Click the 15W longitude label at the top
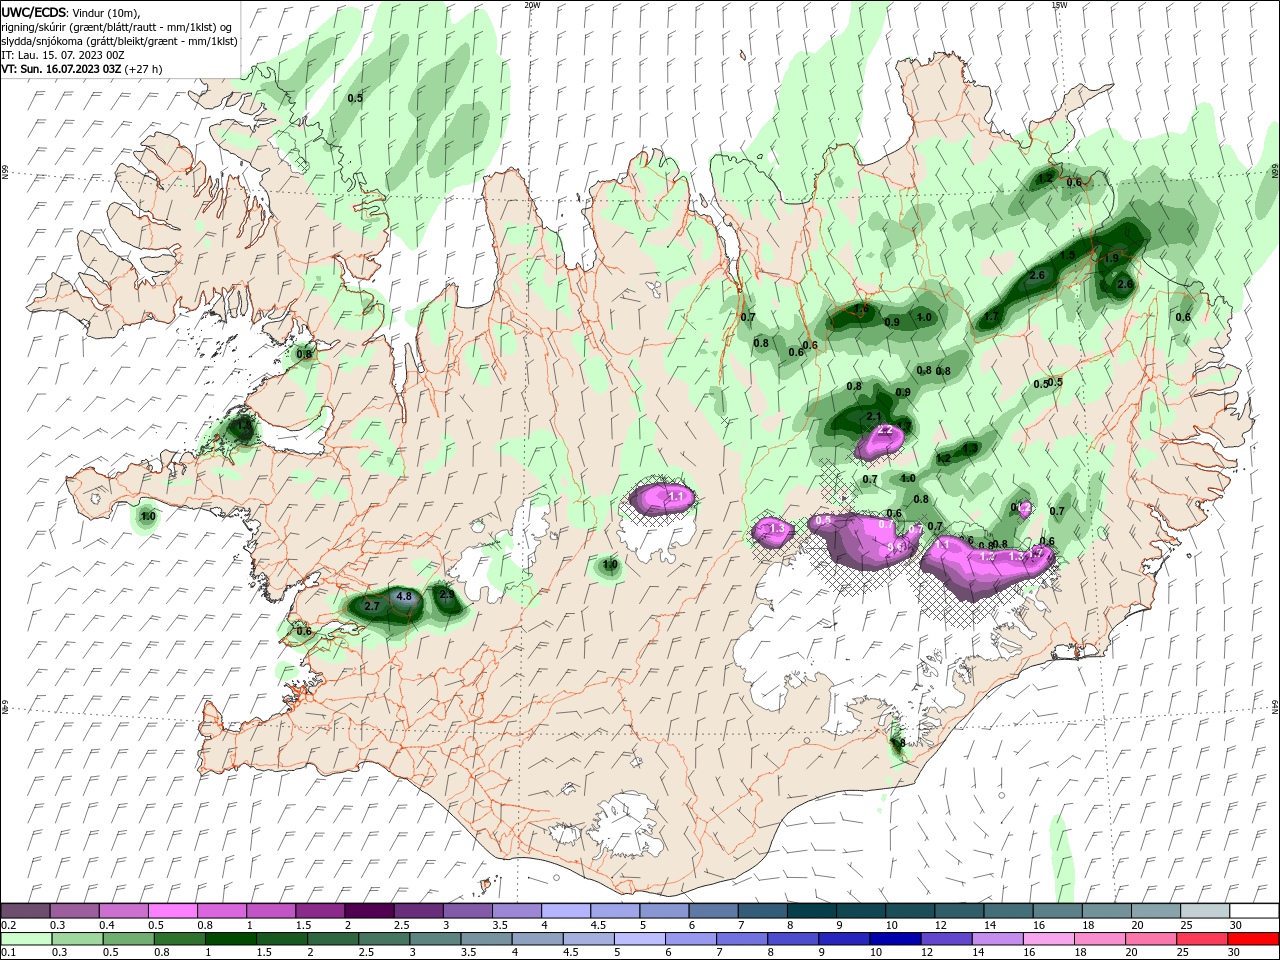This screenshot has width=1280, height=960. tap(1059, 5)
